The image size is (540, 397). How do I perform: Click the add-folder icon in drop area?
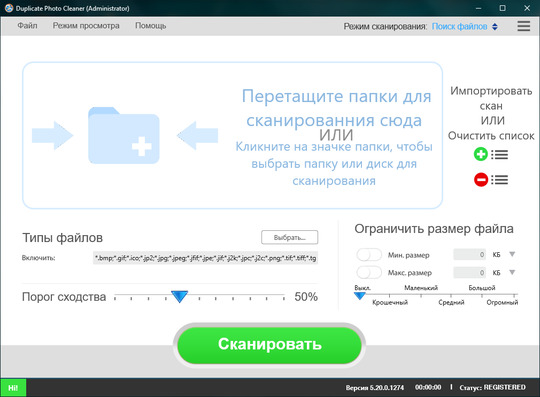pyautogui.click(x=124, y=135)
